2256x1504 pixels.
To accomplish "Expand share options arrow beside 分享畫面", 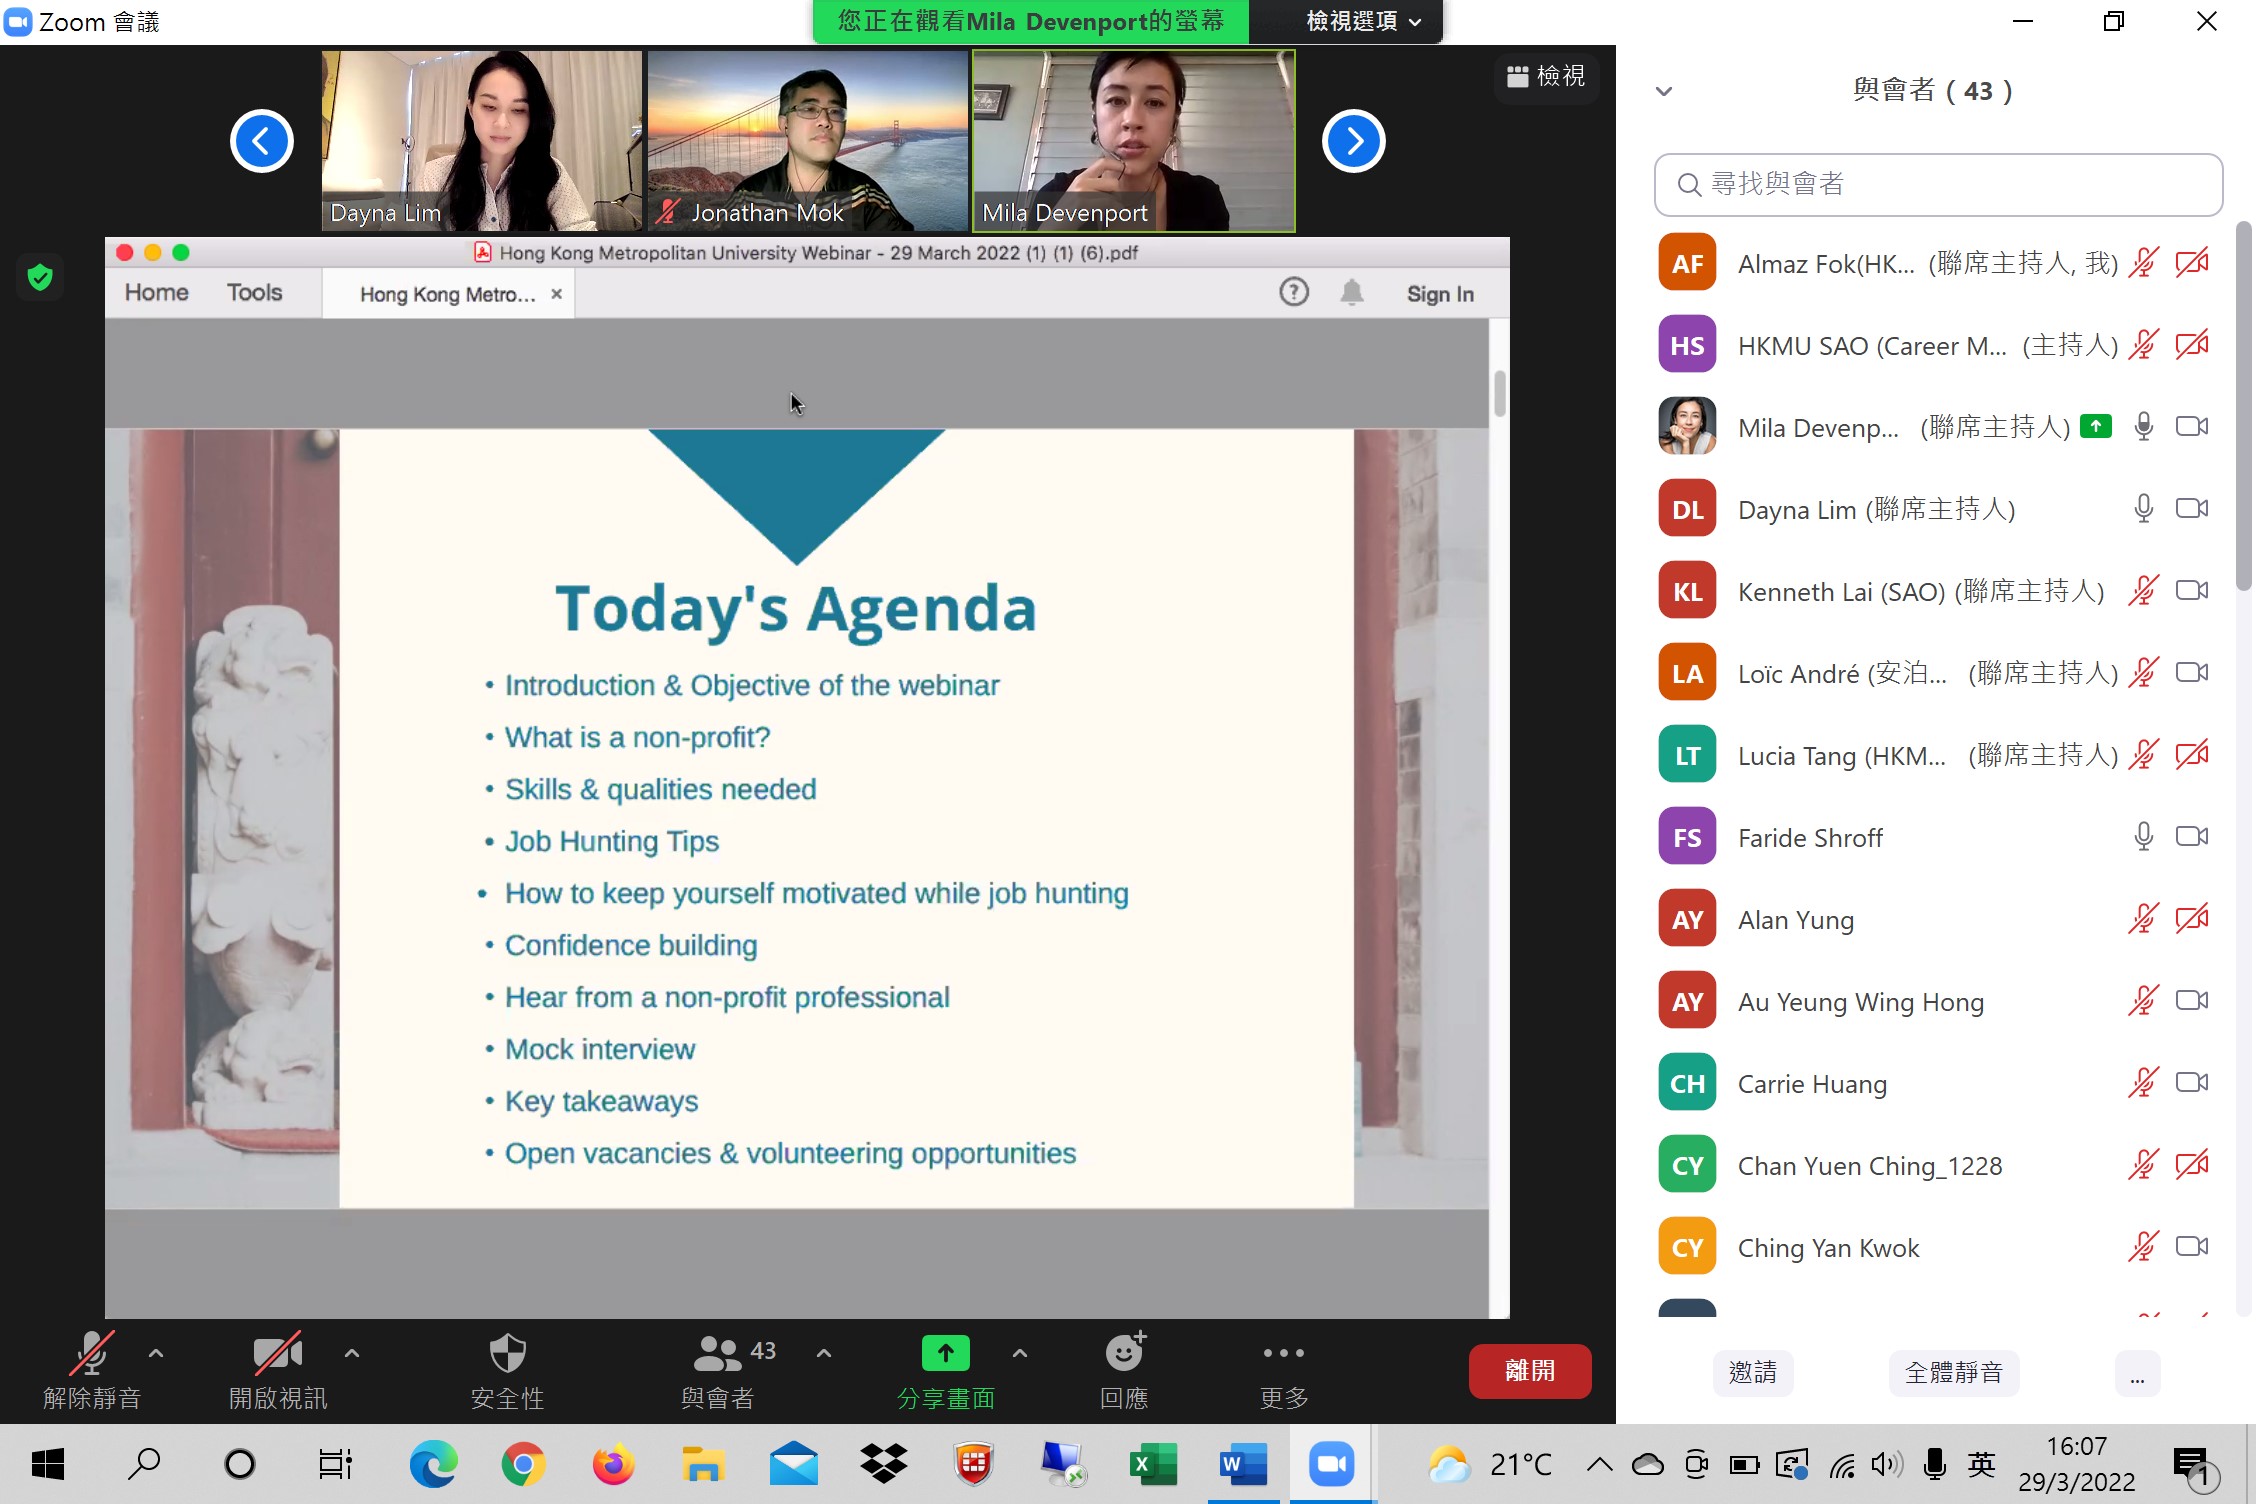I will (x=1020, y=1354).
